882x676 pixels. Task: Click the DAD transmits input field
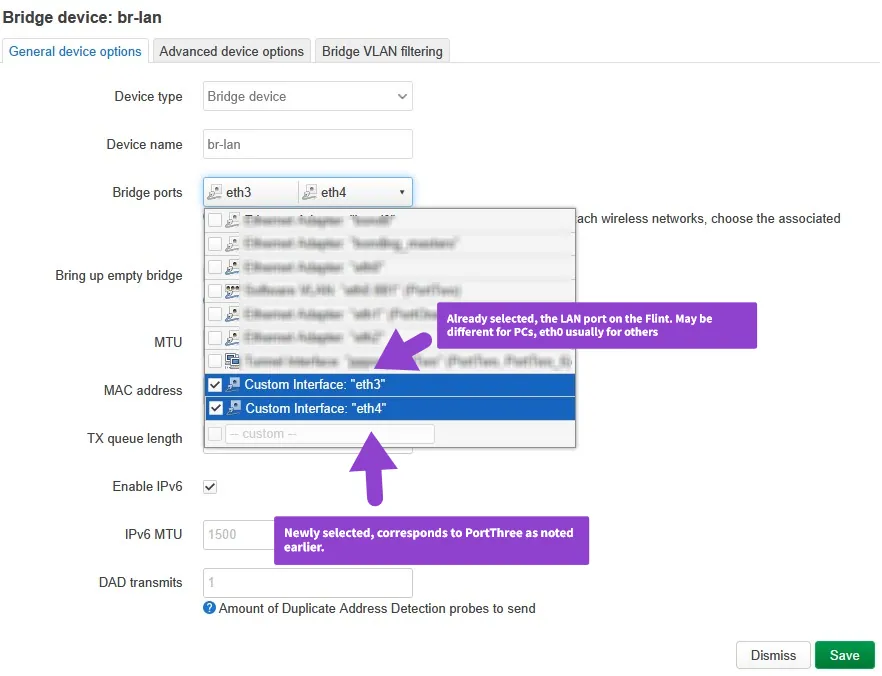click(x=308, y=583)
